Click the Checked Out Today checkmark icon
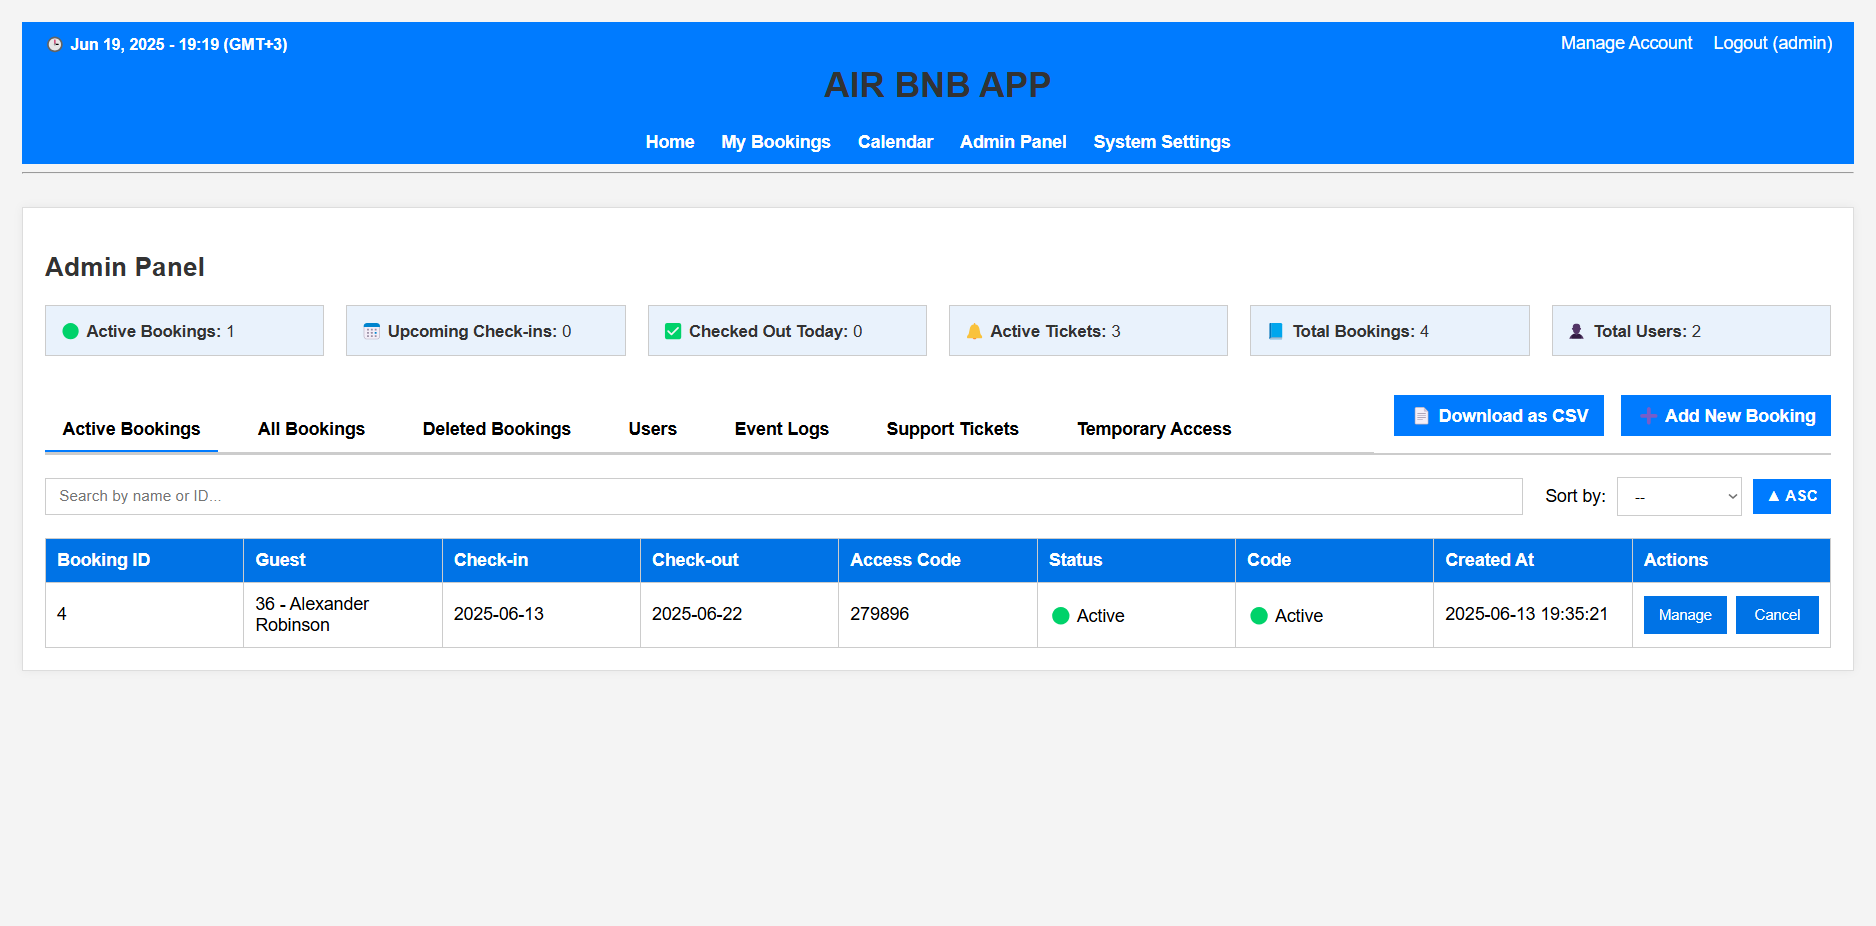This screenshot has height=926, width=1876. coord(673,331)
